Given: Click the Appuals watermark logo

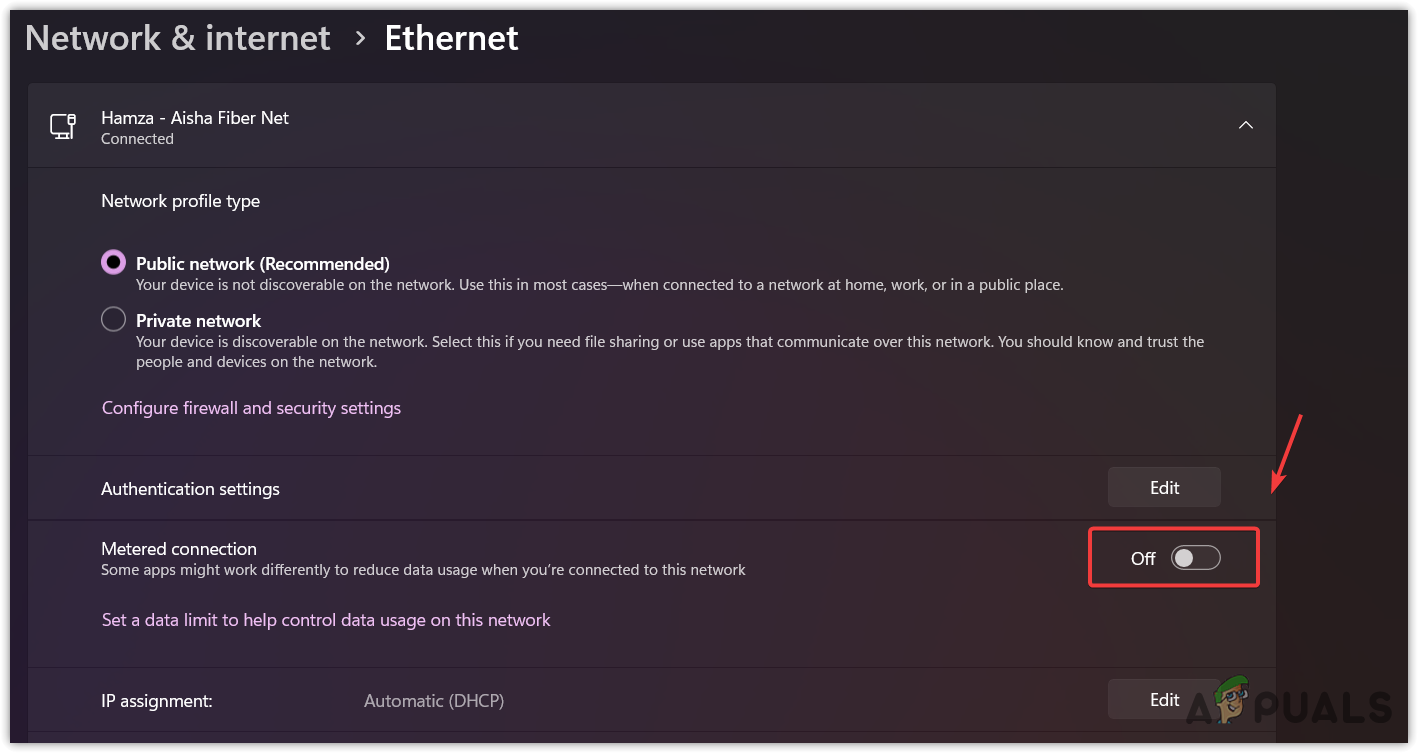Looking at the screenshot, I should tap(1290, 703).
